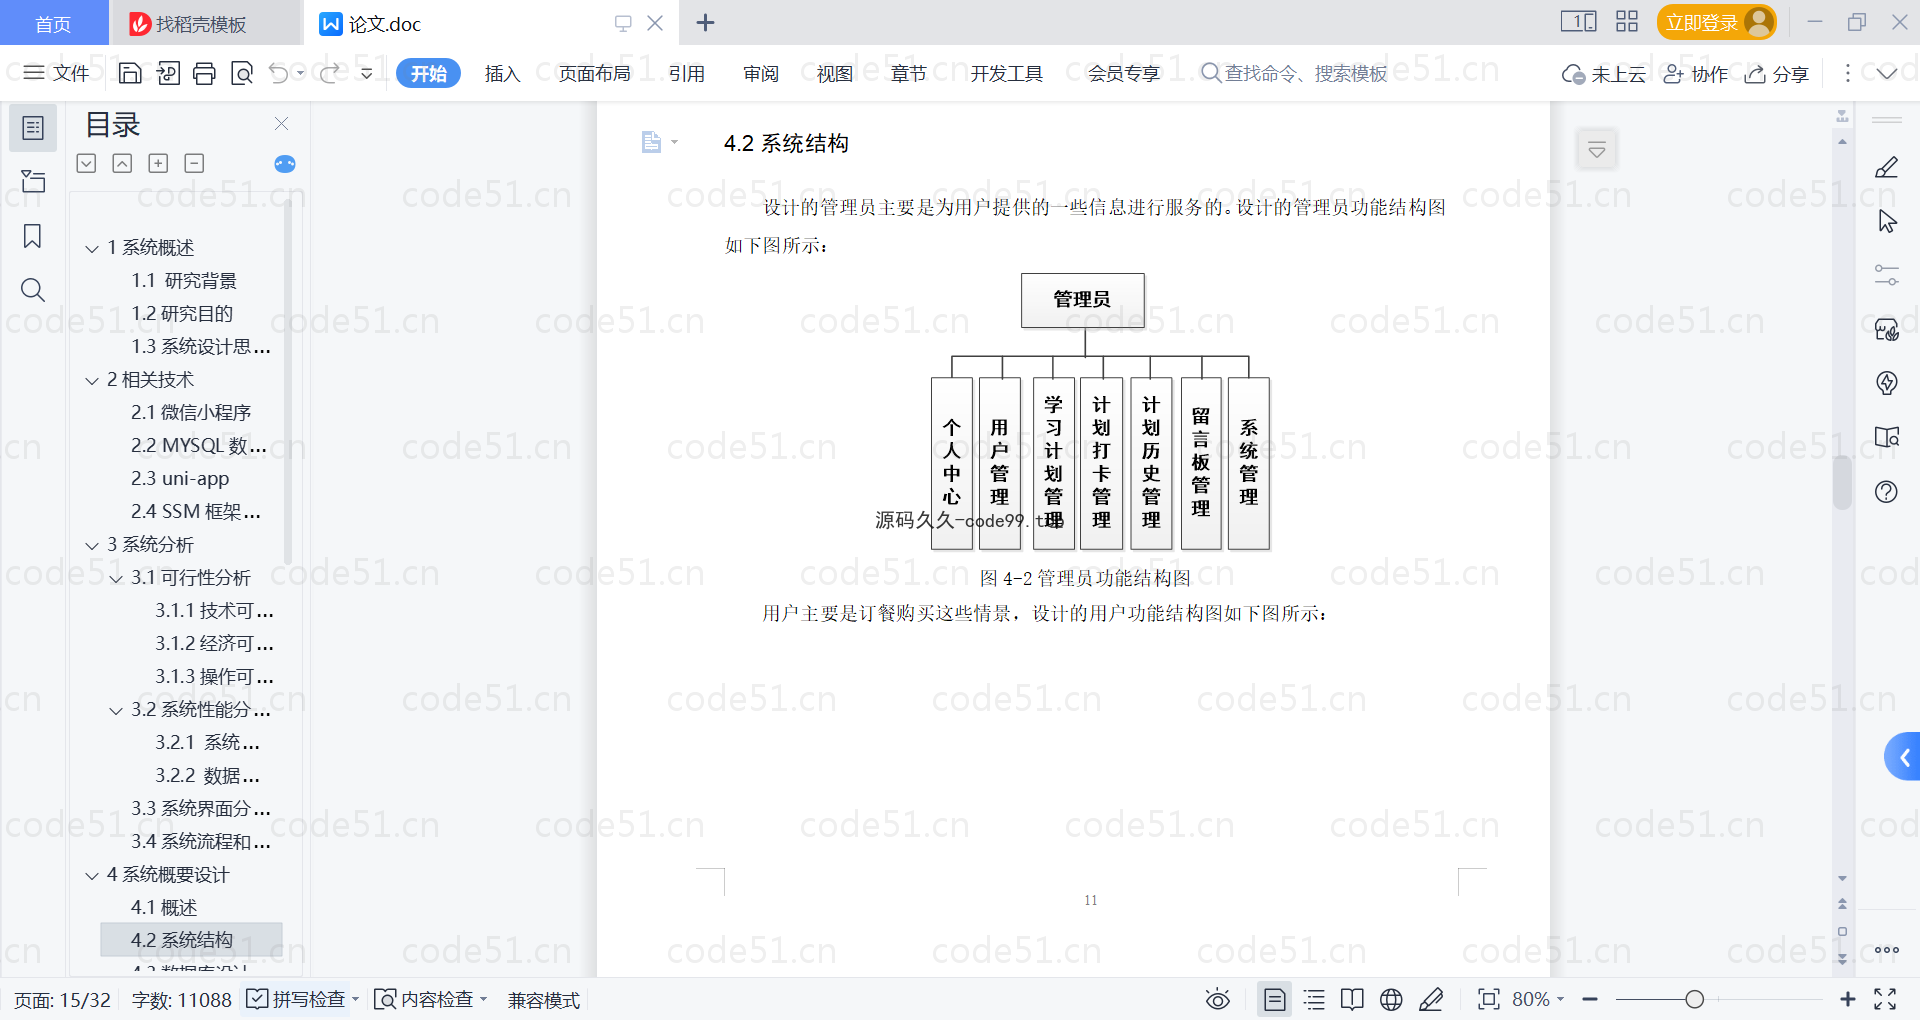1920x1020 pixels.
Task: Close the 目录 outline panel
Action: tap(281, 123)
